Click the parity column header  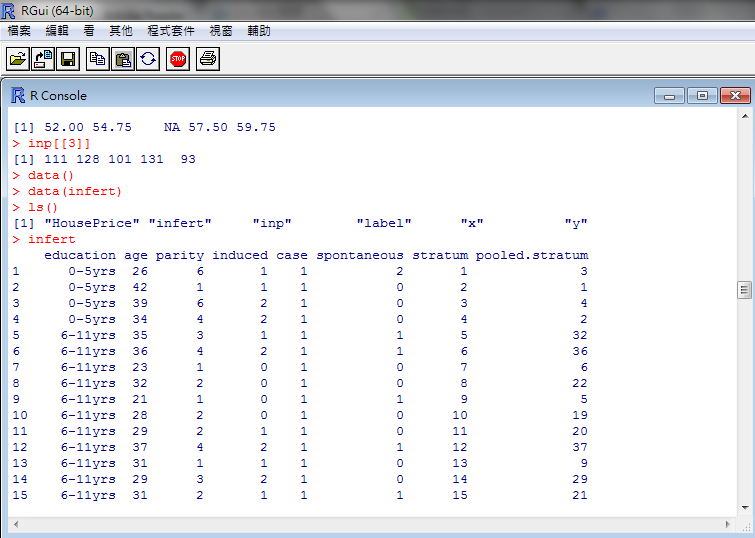pyautogui.click(x=180, y=255)
